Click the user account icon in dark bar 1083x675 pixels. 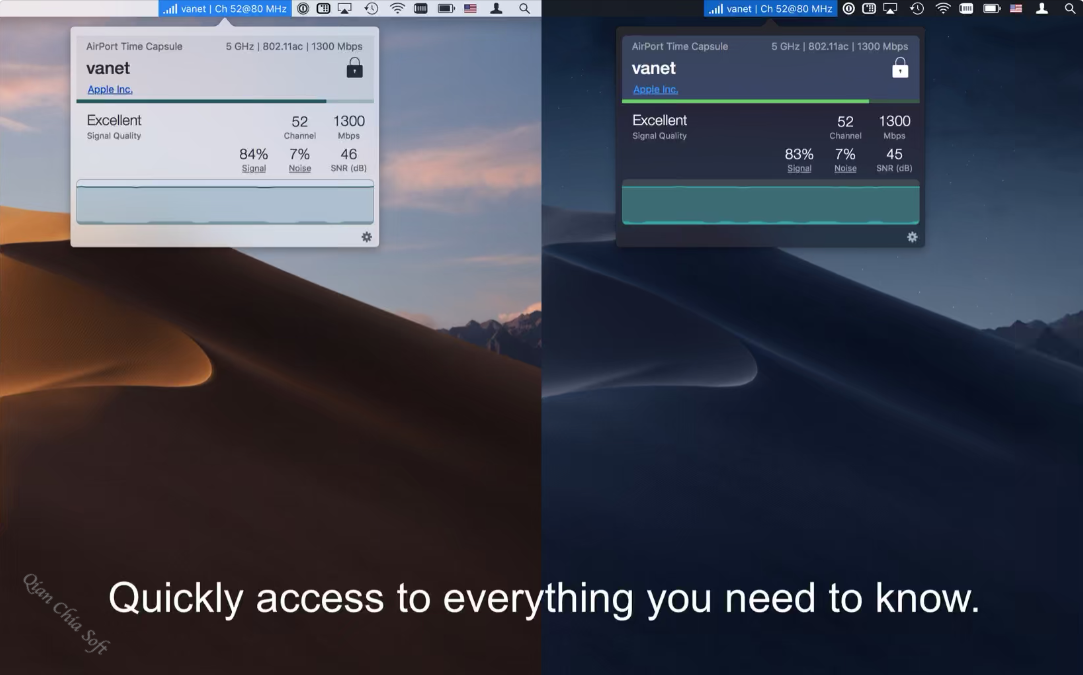(x=1042, y=8)
